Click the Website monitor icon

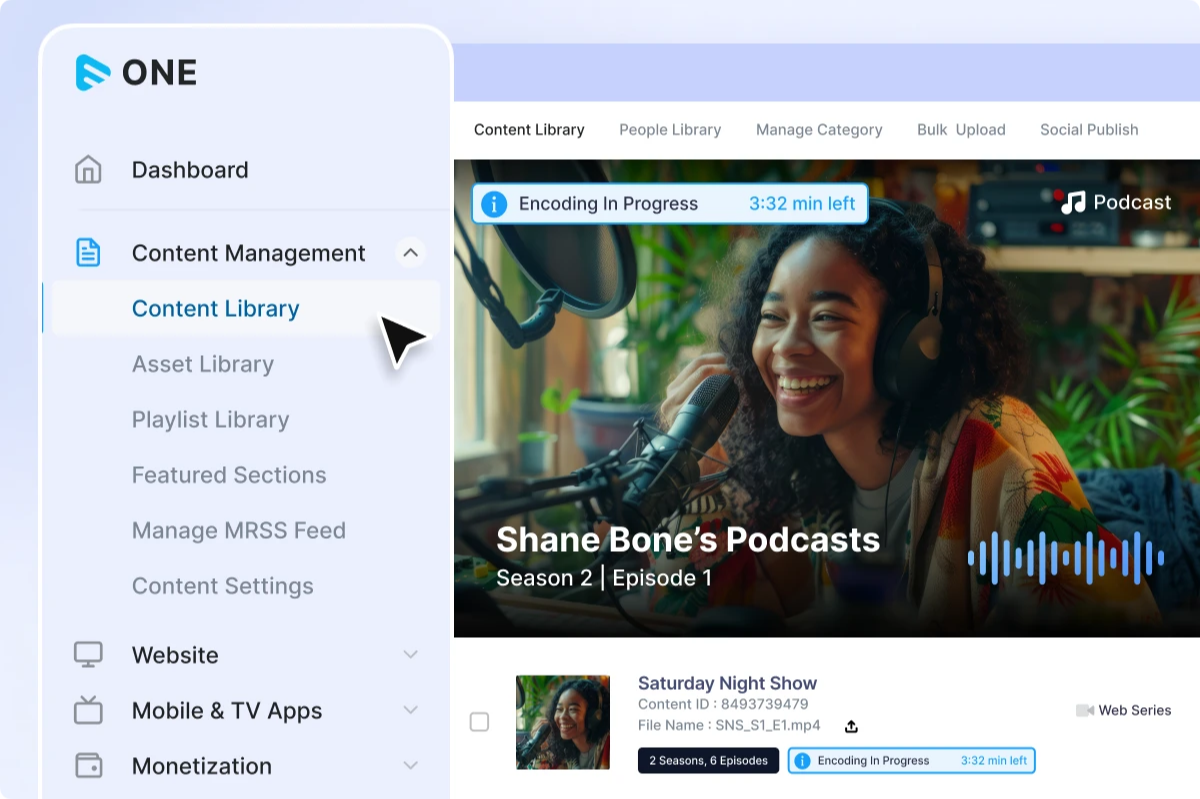point(88,655)
